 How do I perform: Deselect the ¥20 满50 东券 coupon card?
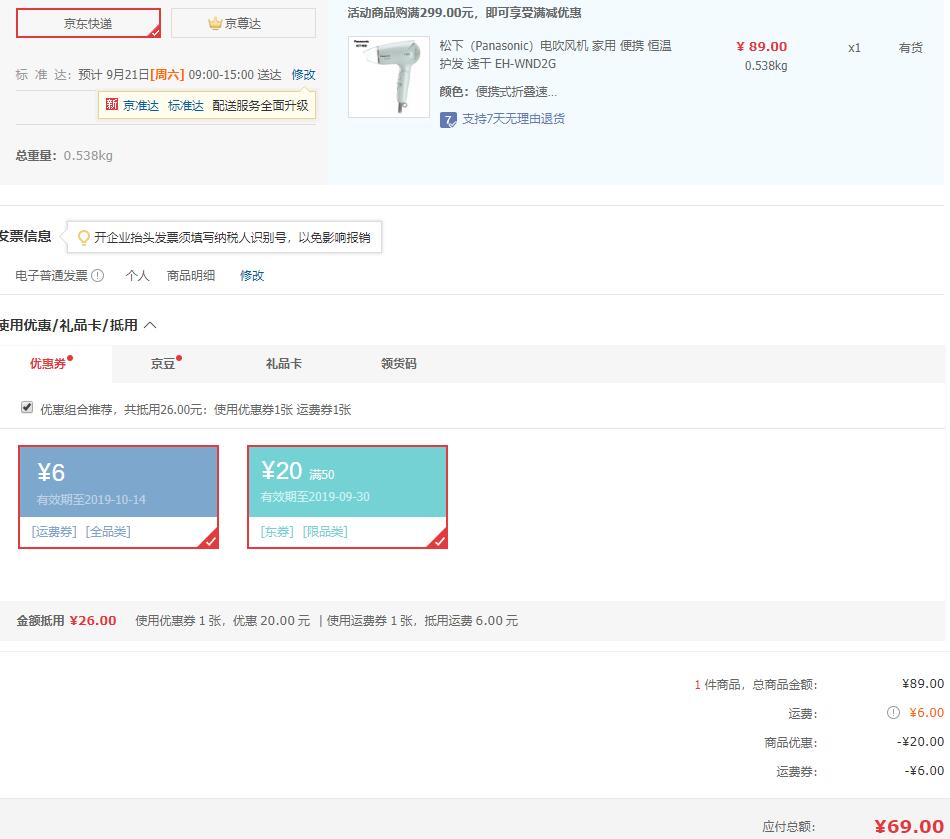(347, 497)
